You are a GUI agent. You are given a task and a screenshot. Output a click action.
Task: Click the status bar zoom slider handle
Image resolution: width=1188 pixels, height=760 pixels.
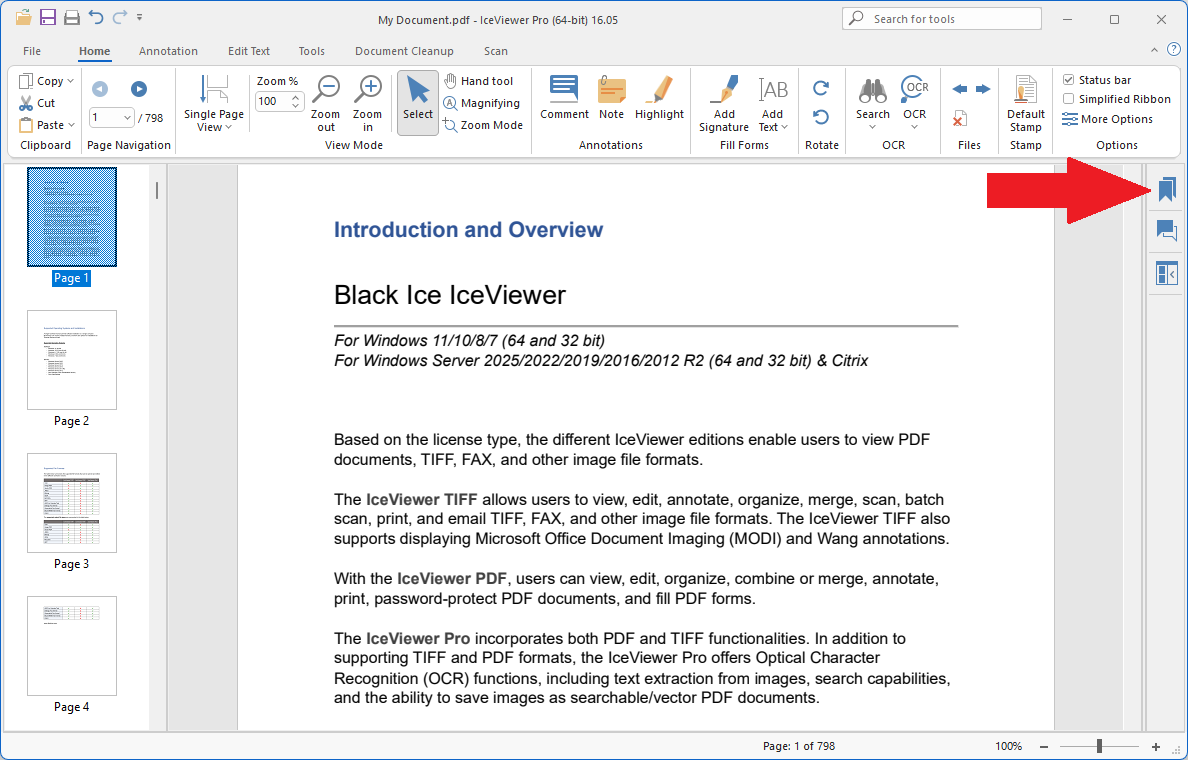[x=1099, y=746]
